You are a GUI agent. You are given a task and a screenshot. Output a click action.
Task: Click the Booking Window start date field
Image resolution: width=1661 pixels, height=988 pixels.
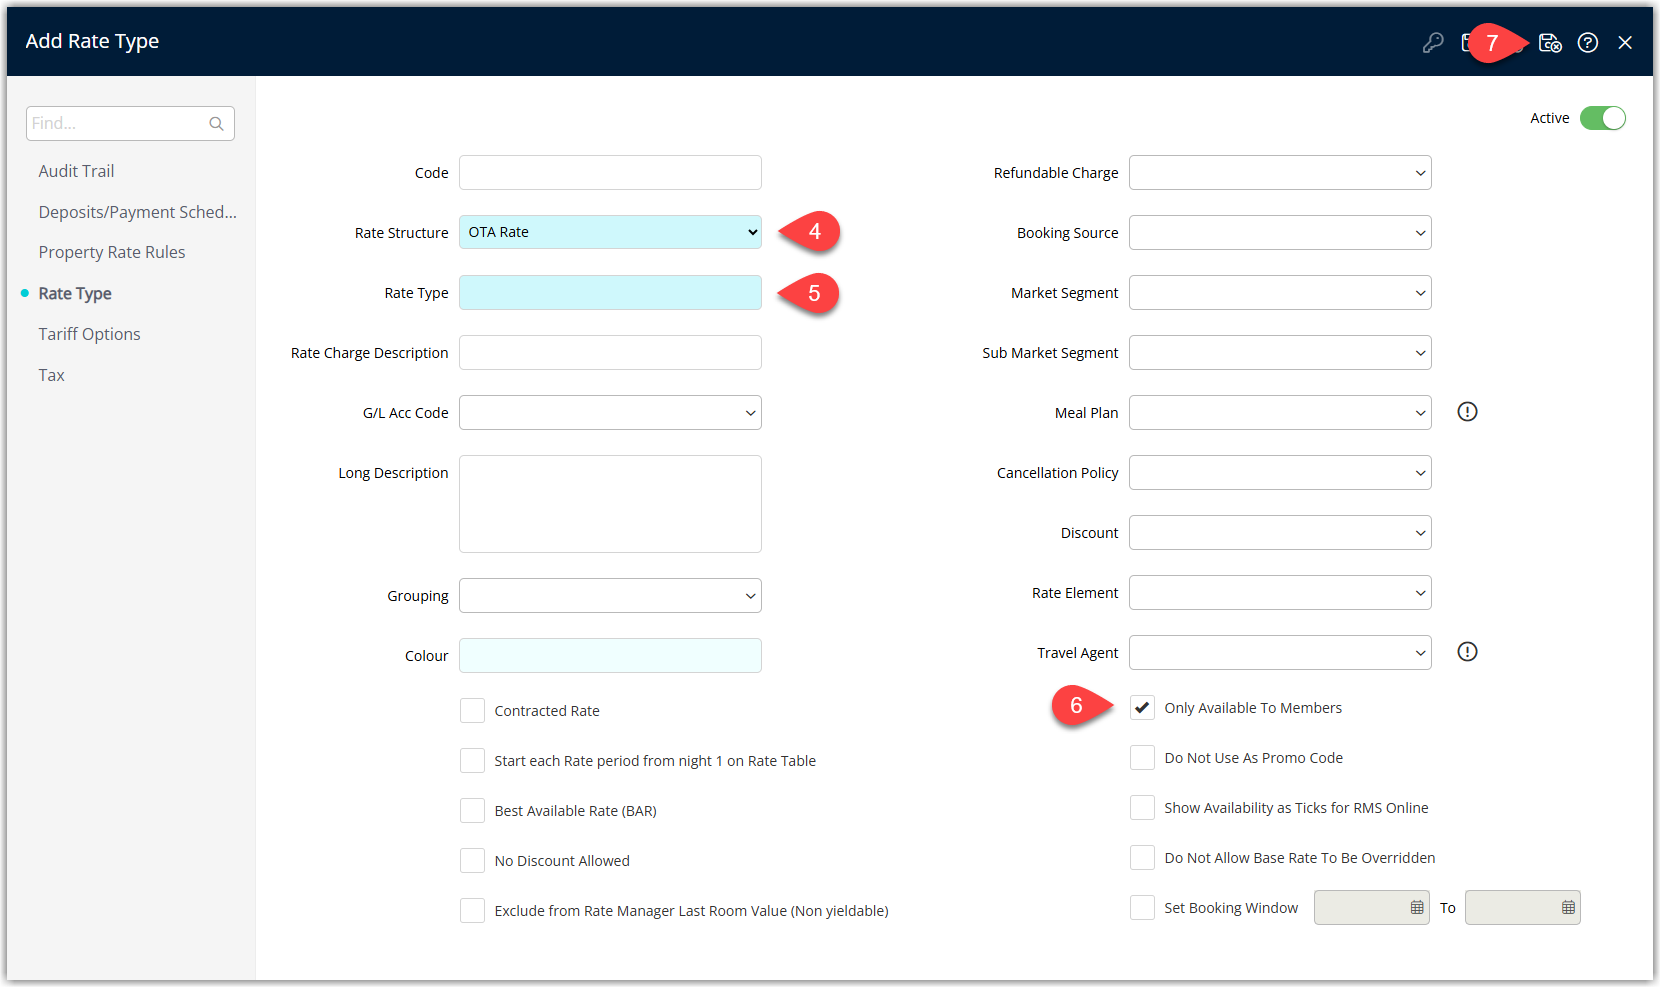(x=1371, y=908)
